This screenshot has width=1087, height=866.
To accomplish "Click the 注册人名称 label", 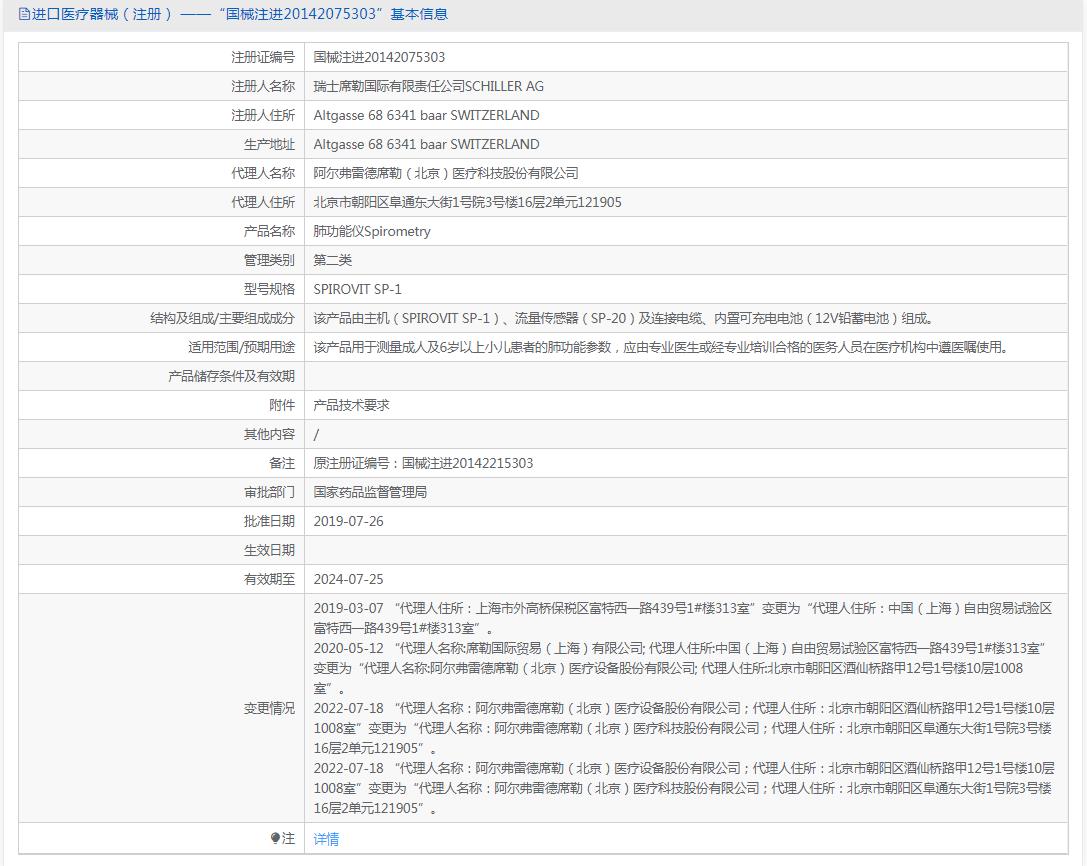I will click(x=263, y=86).
